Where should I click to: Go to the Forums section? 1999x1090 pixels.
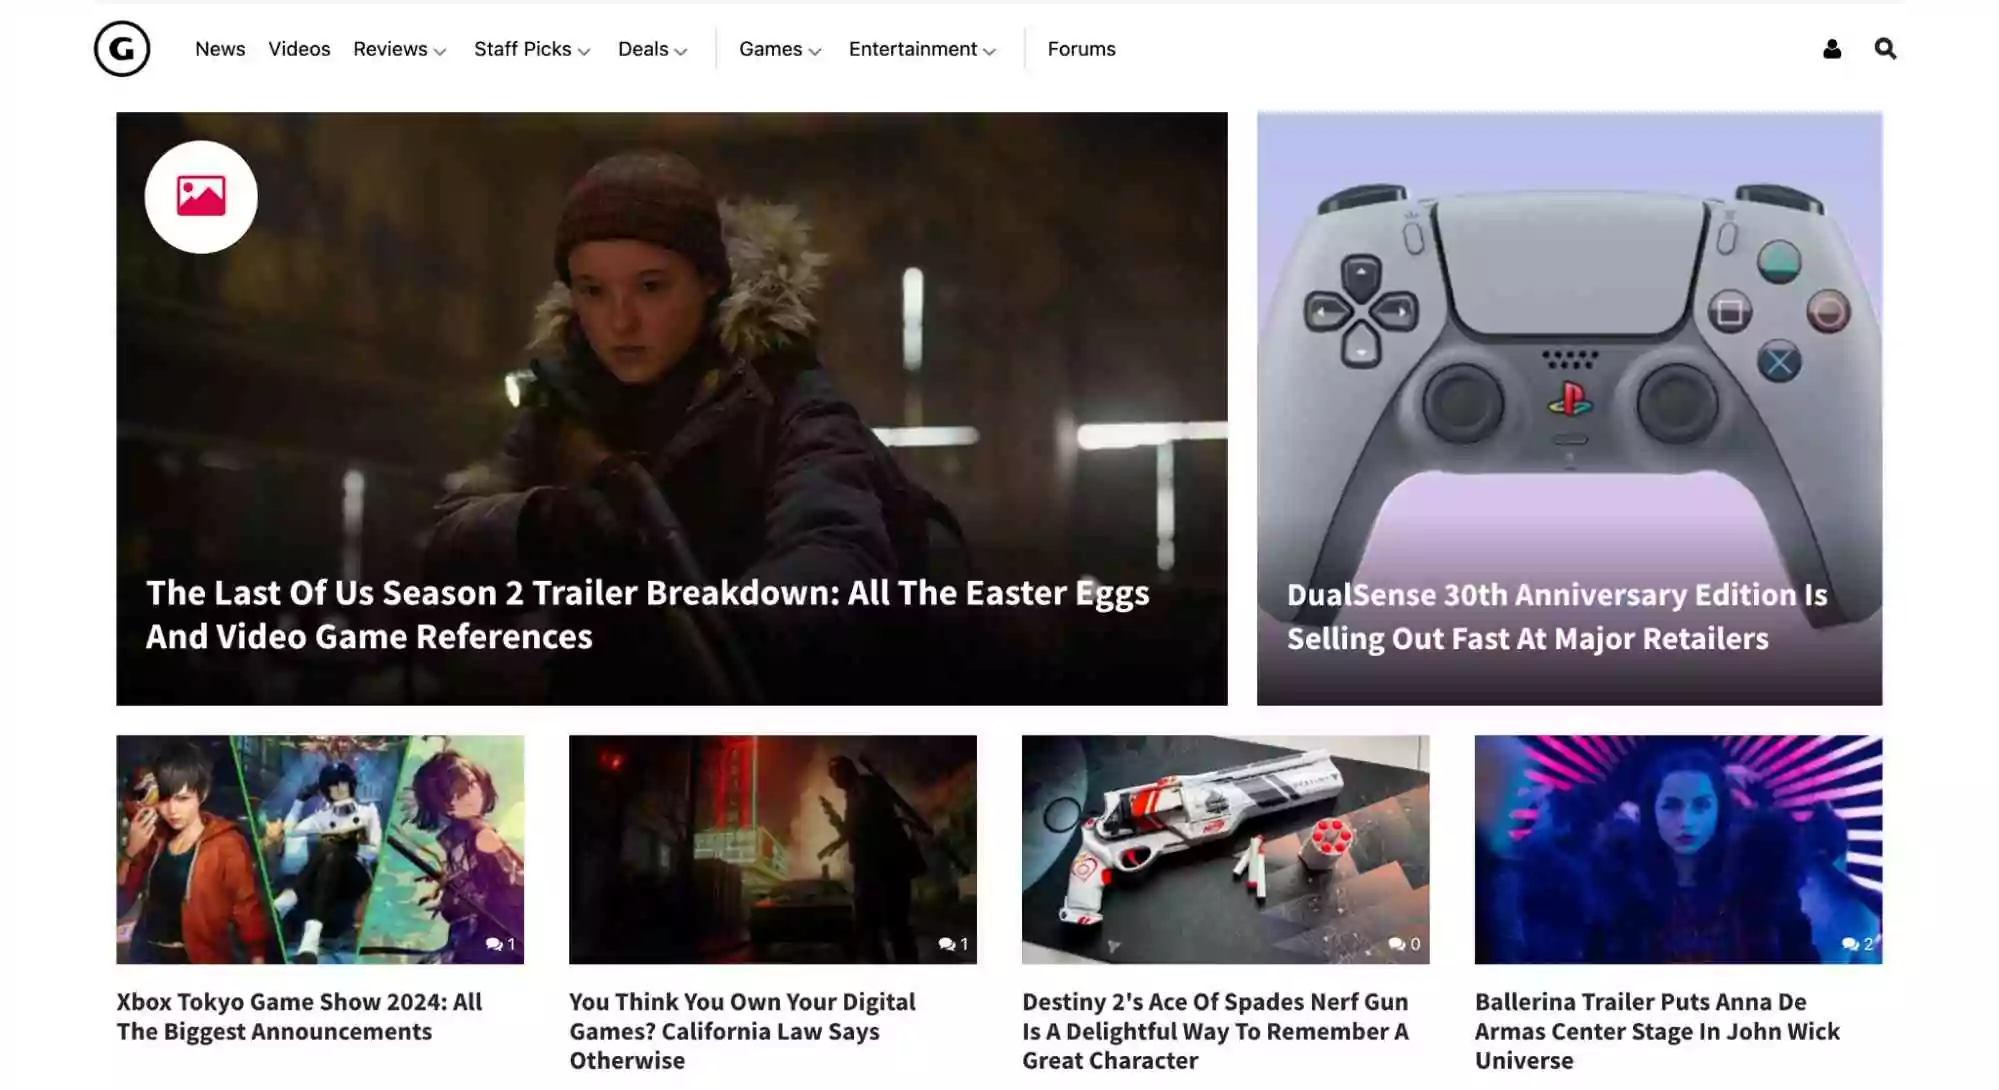click(x=1081, y=48)
